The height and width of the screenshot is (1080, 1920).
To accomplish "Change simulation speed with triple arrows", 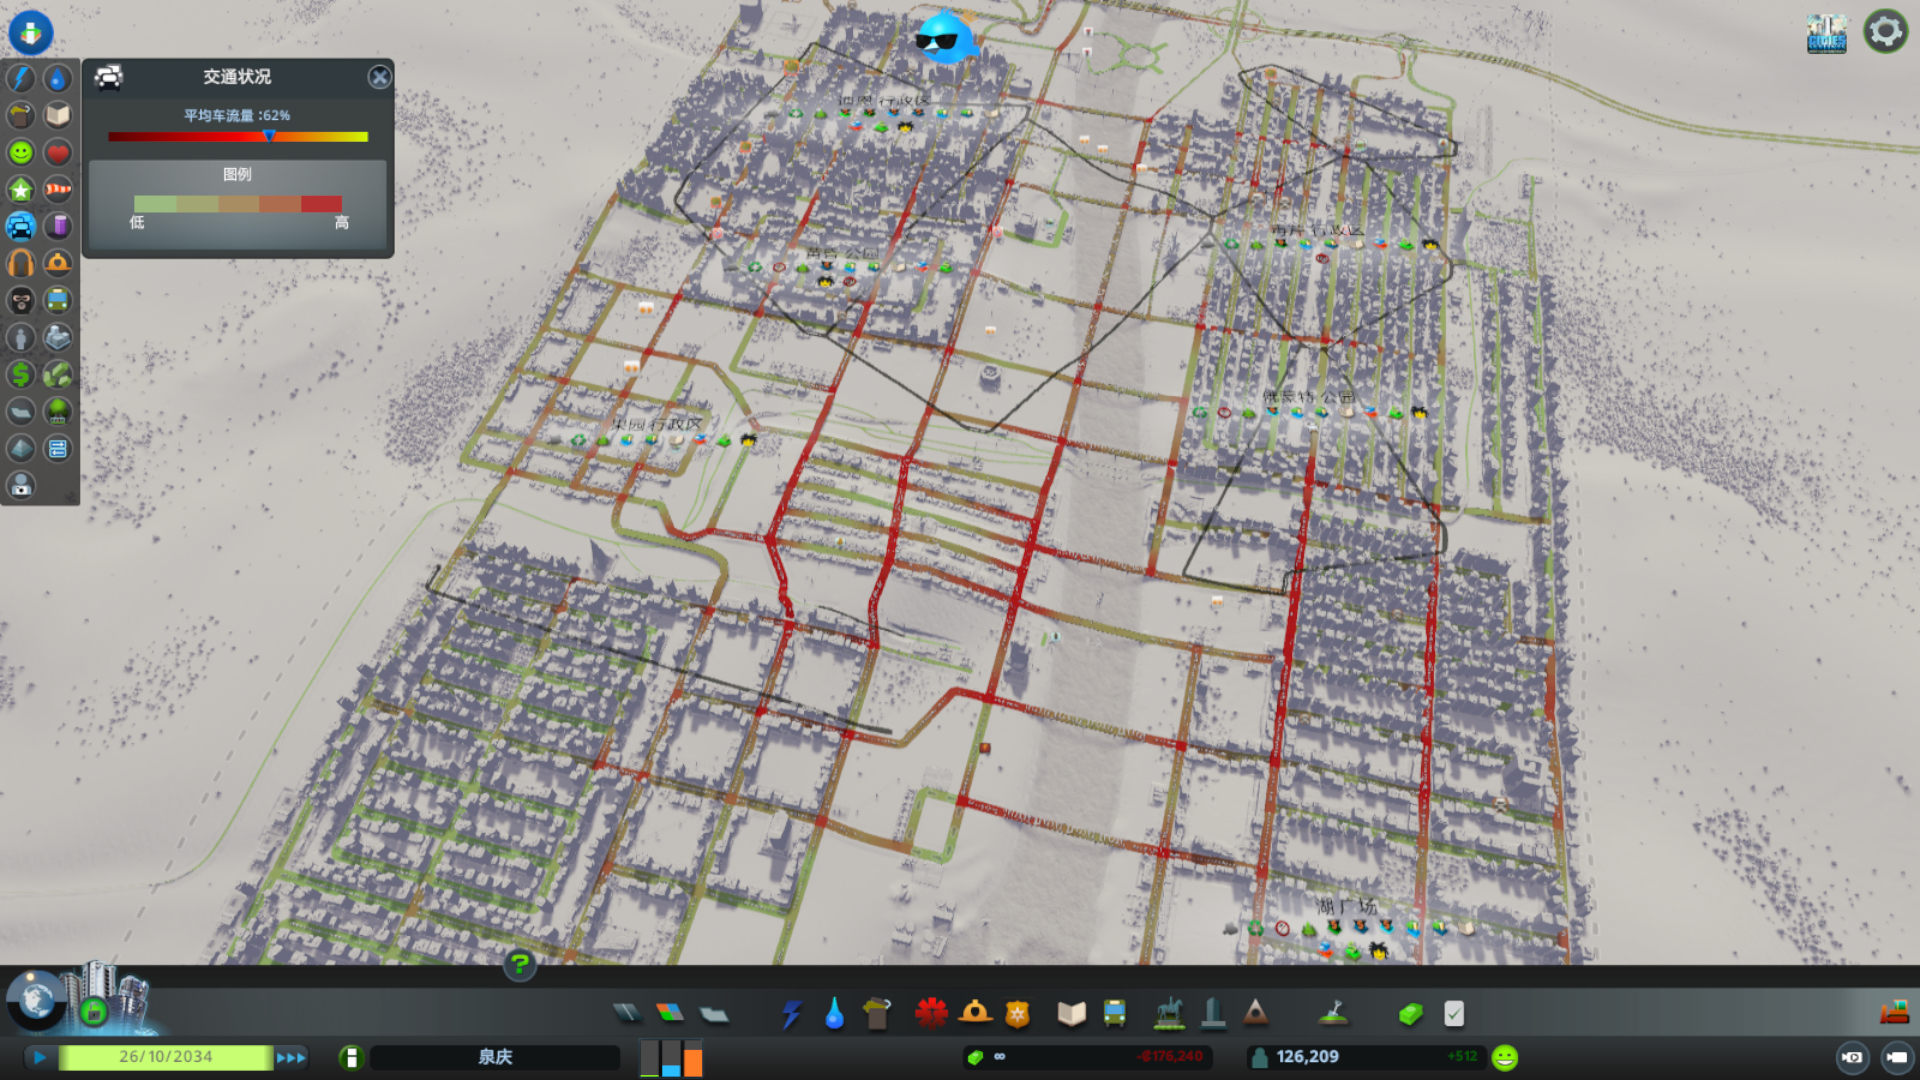I will pyautogui.click(x=291, y=1057).
